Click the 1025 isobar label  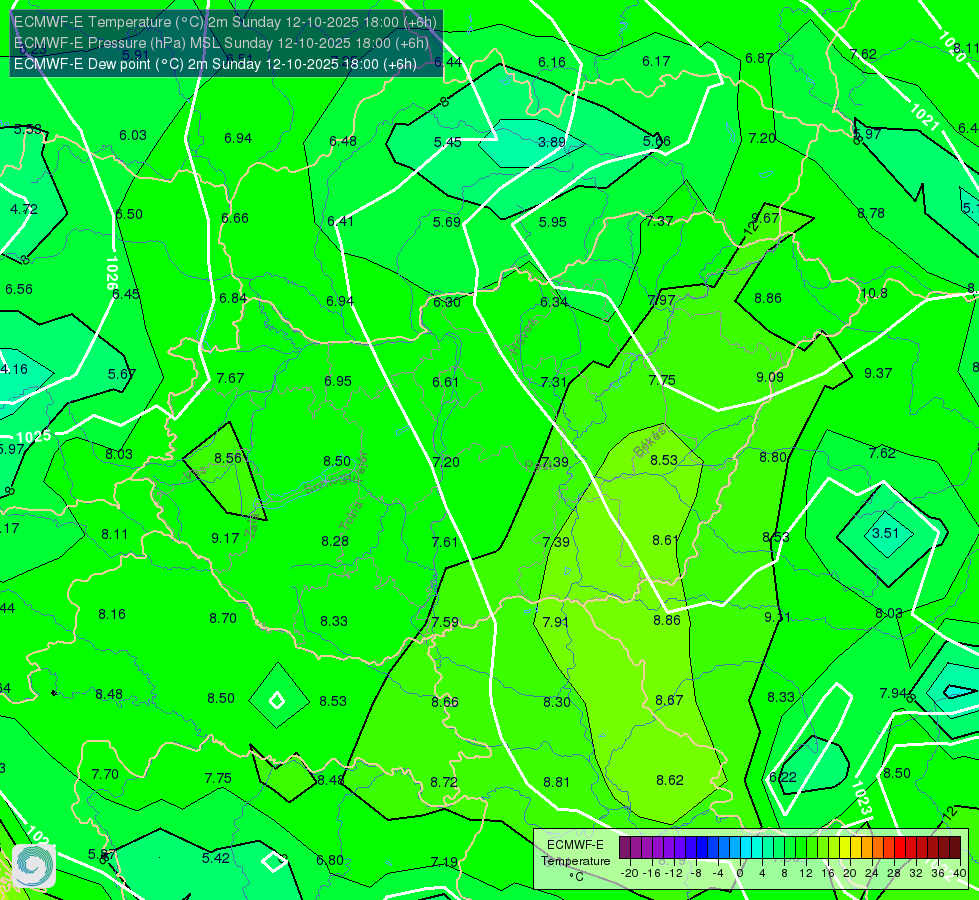pyautogui.click(x=34, y=437)
